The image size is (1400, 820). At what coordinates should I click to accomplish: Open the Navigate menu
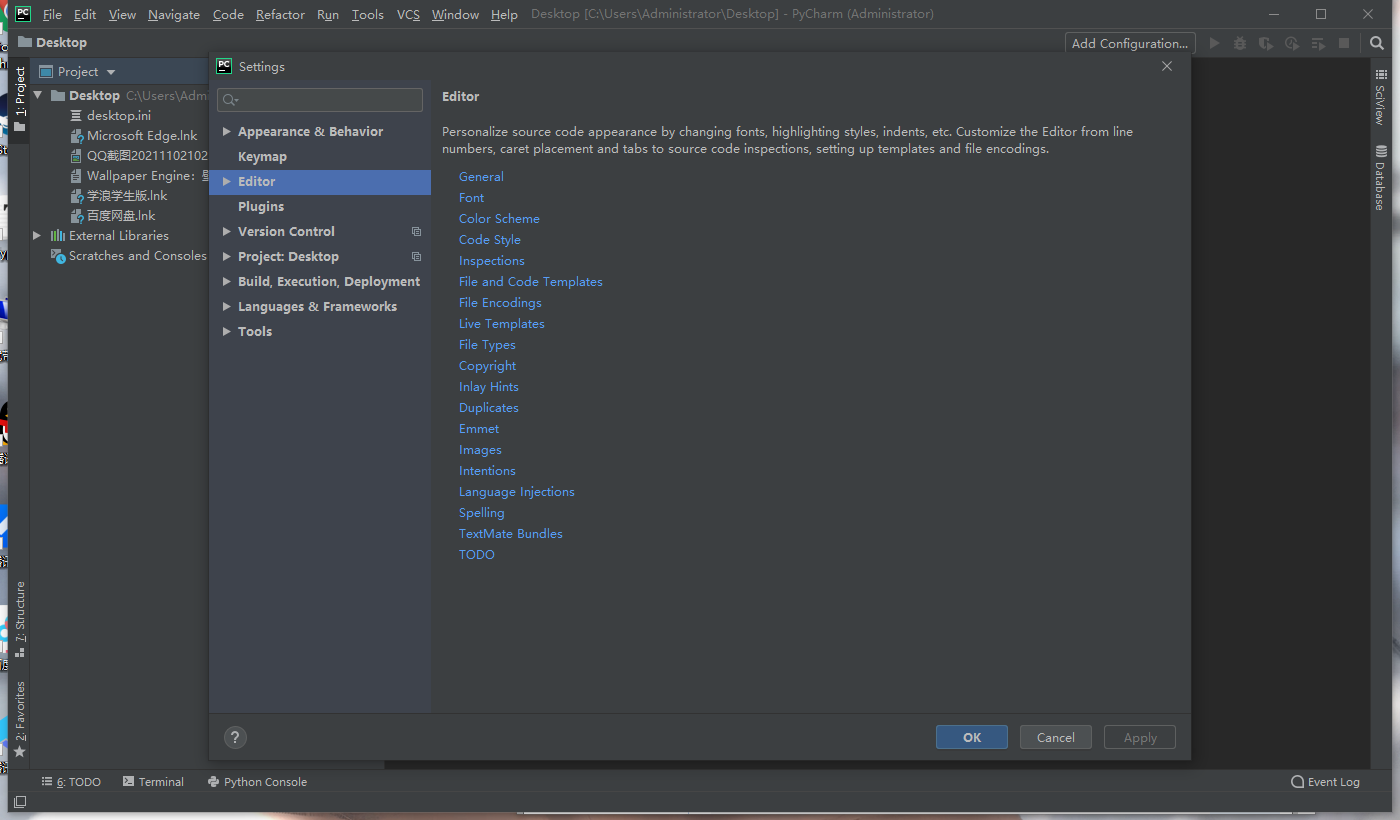point(174,14)
